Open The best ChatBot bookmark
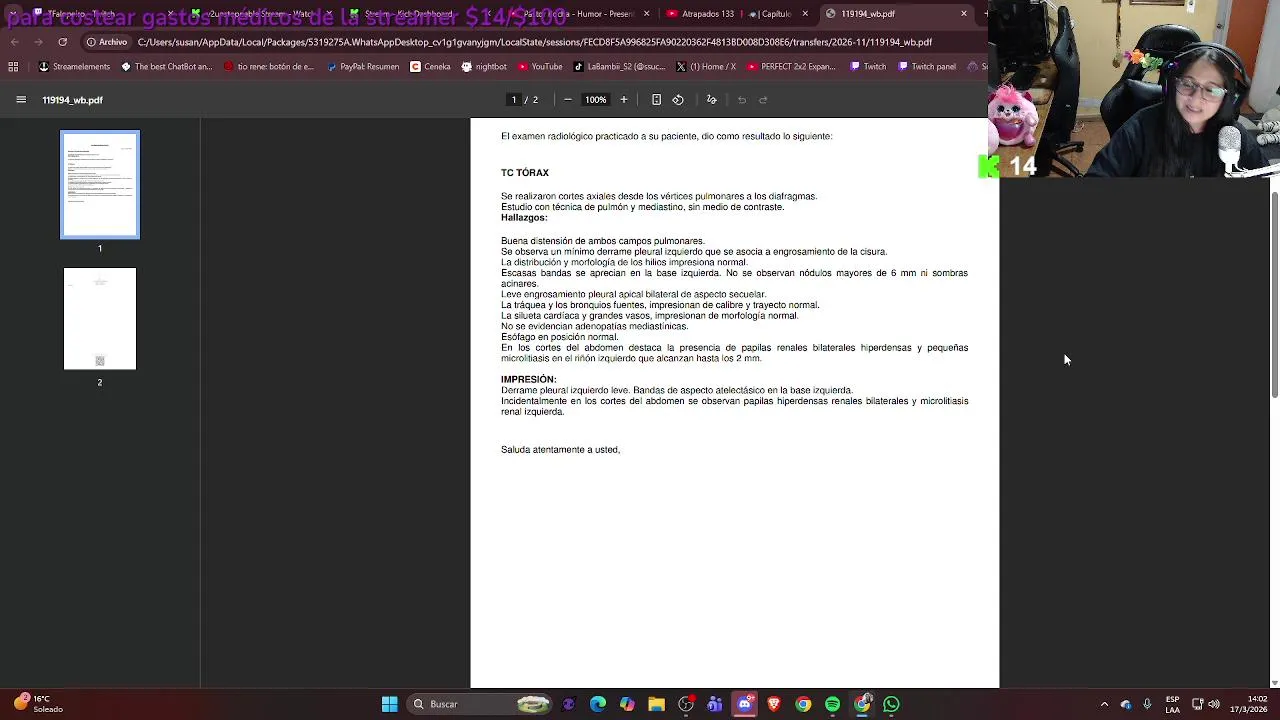Screen dimensions: 1280x720 pos(166,67)
